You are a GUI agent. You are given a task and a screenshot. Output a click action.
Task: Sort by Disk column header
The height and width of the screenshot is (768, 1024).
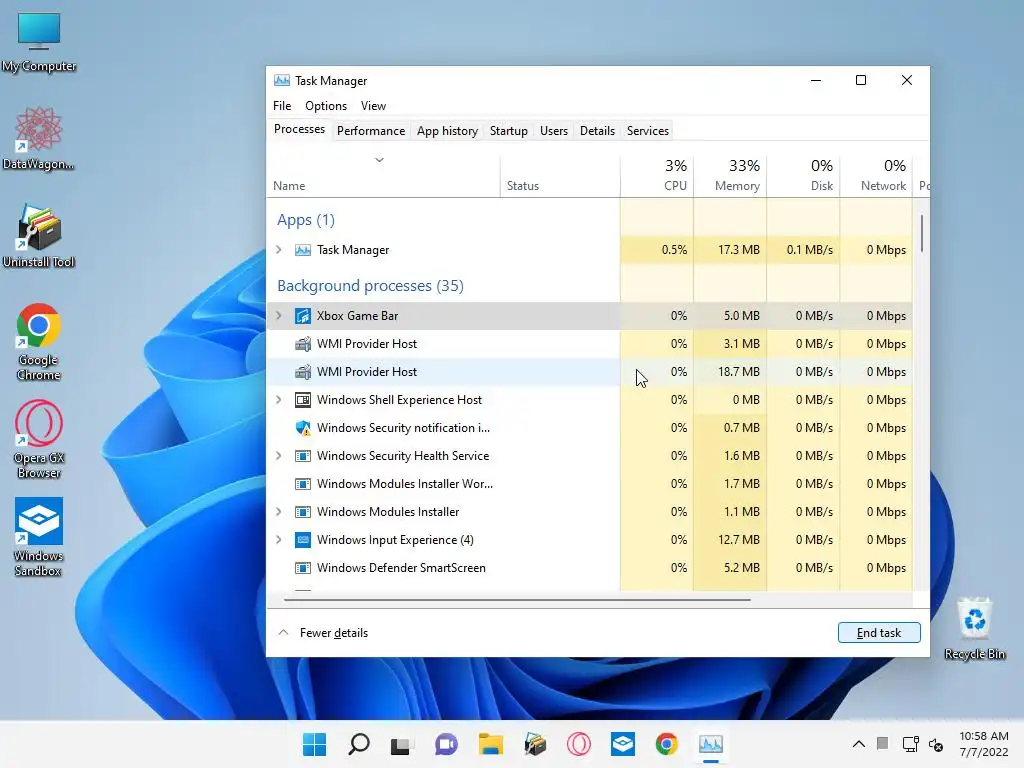coord(803,175)
